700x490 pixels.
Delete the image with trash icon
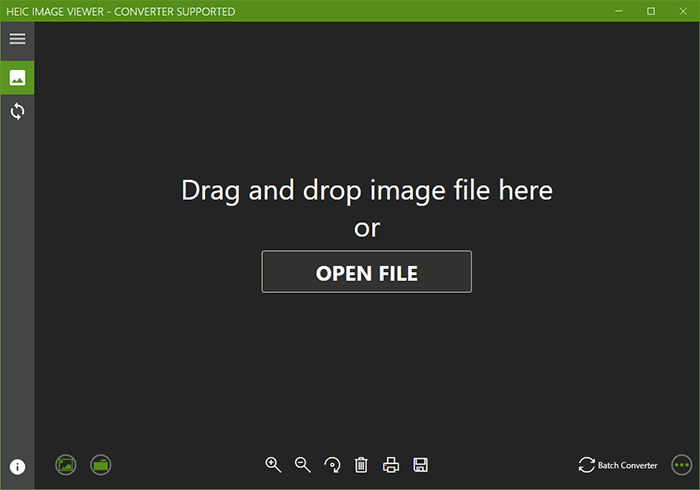point(361,464)
